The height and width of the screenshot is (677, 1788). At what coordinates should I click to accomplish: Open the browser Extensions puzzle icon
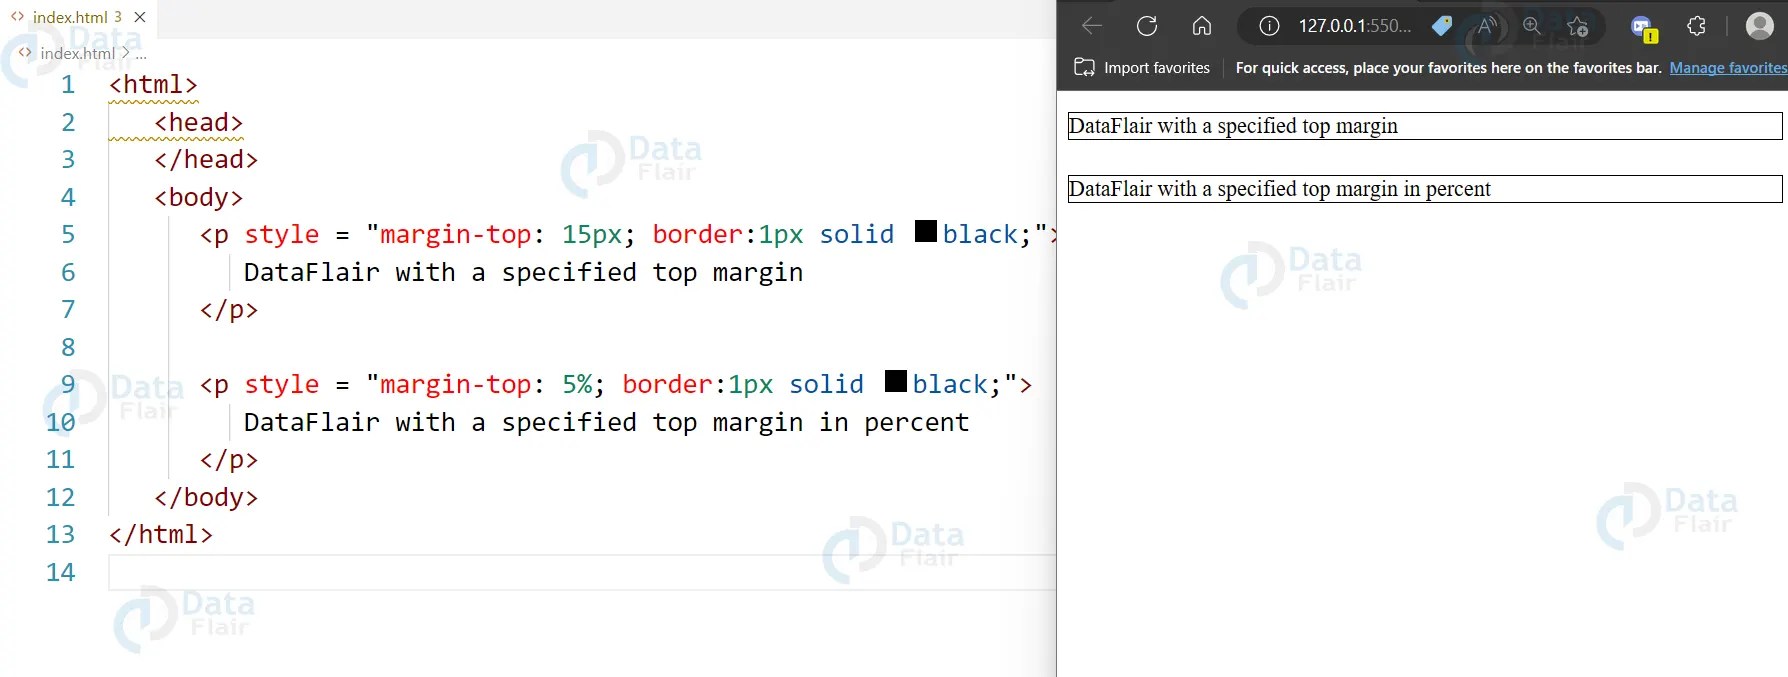coord(1696,26)
